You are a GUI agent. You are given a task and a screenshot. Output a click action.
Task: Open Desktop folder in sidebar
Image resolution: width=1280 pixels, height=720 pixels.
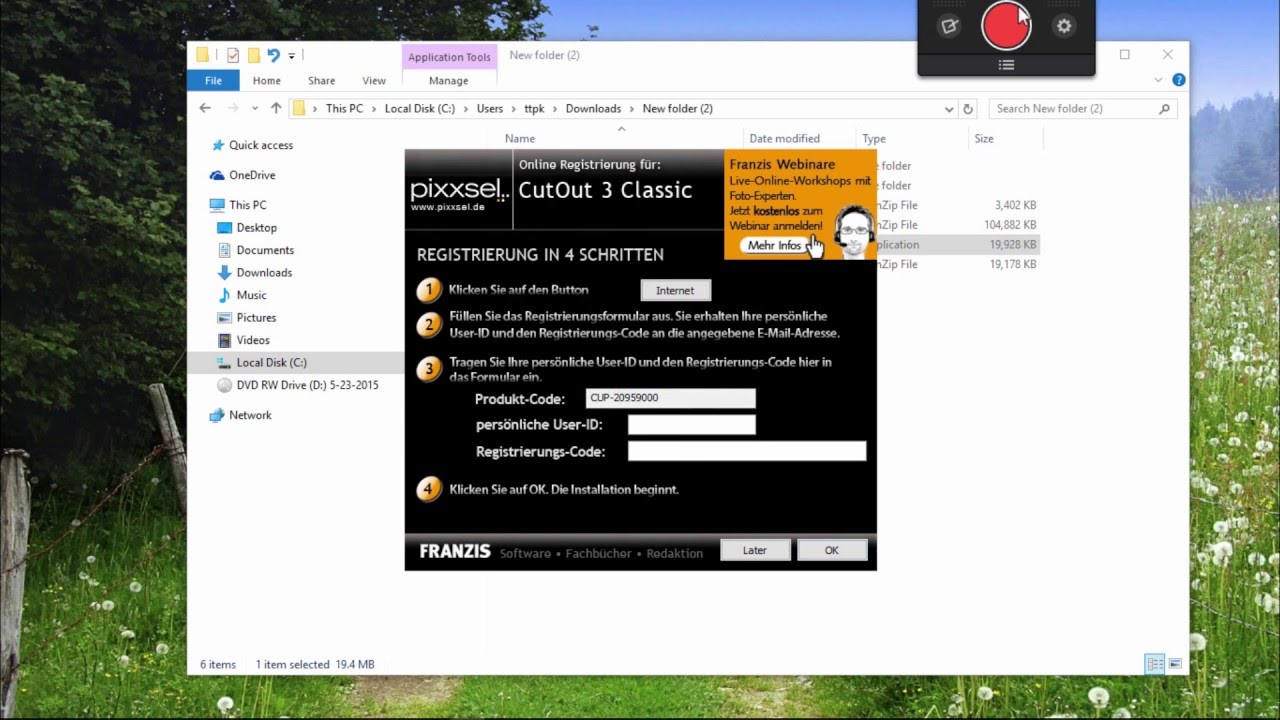[x=256, y=228]
